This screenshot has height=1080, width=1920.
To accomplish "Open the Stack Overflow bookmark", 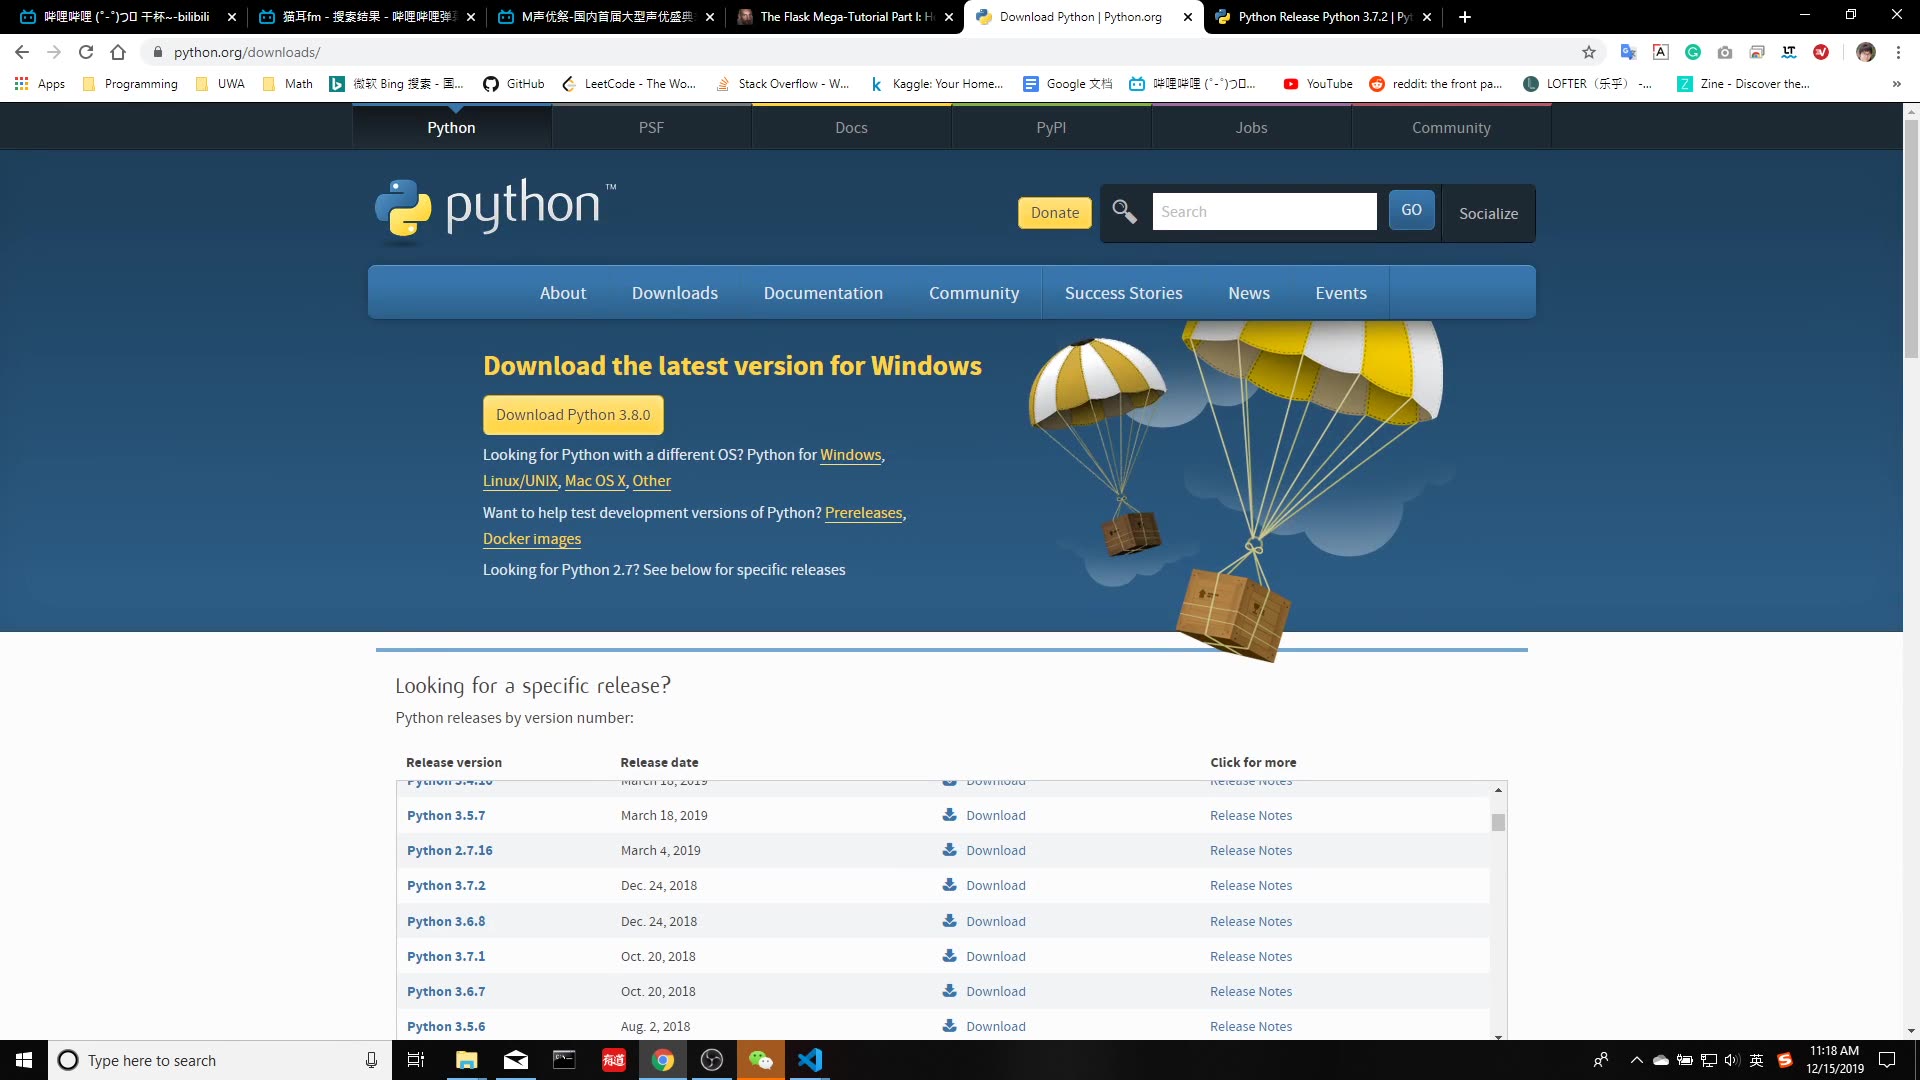I will pyautogui.click(x=783, y=84).
